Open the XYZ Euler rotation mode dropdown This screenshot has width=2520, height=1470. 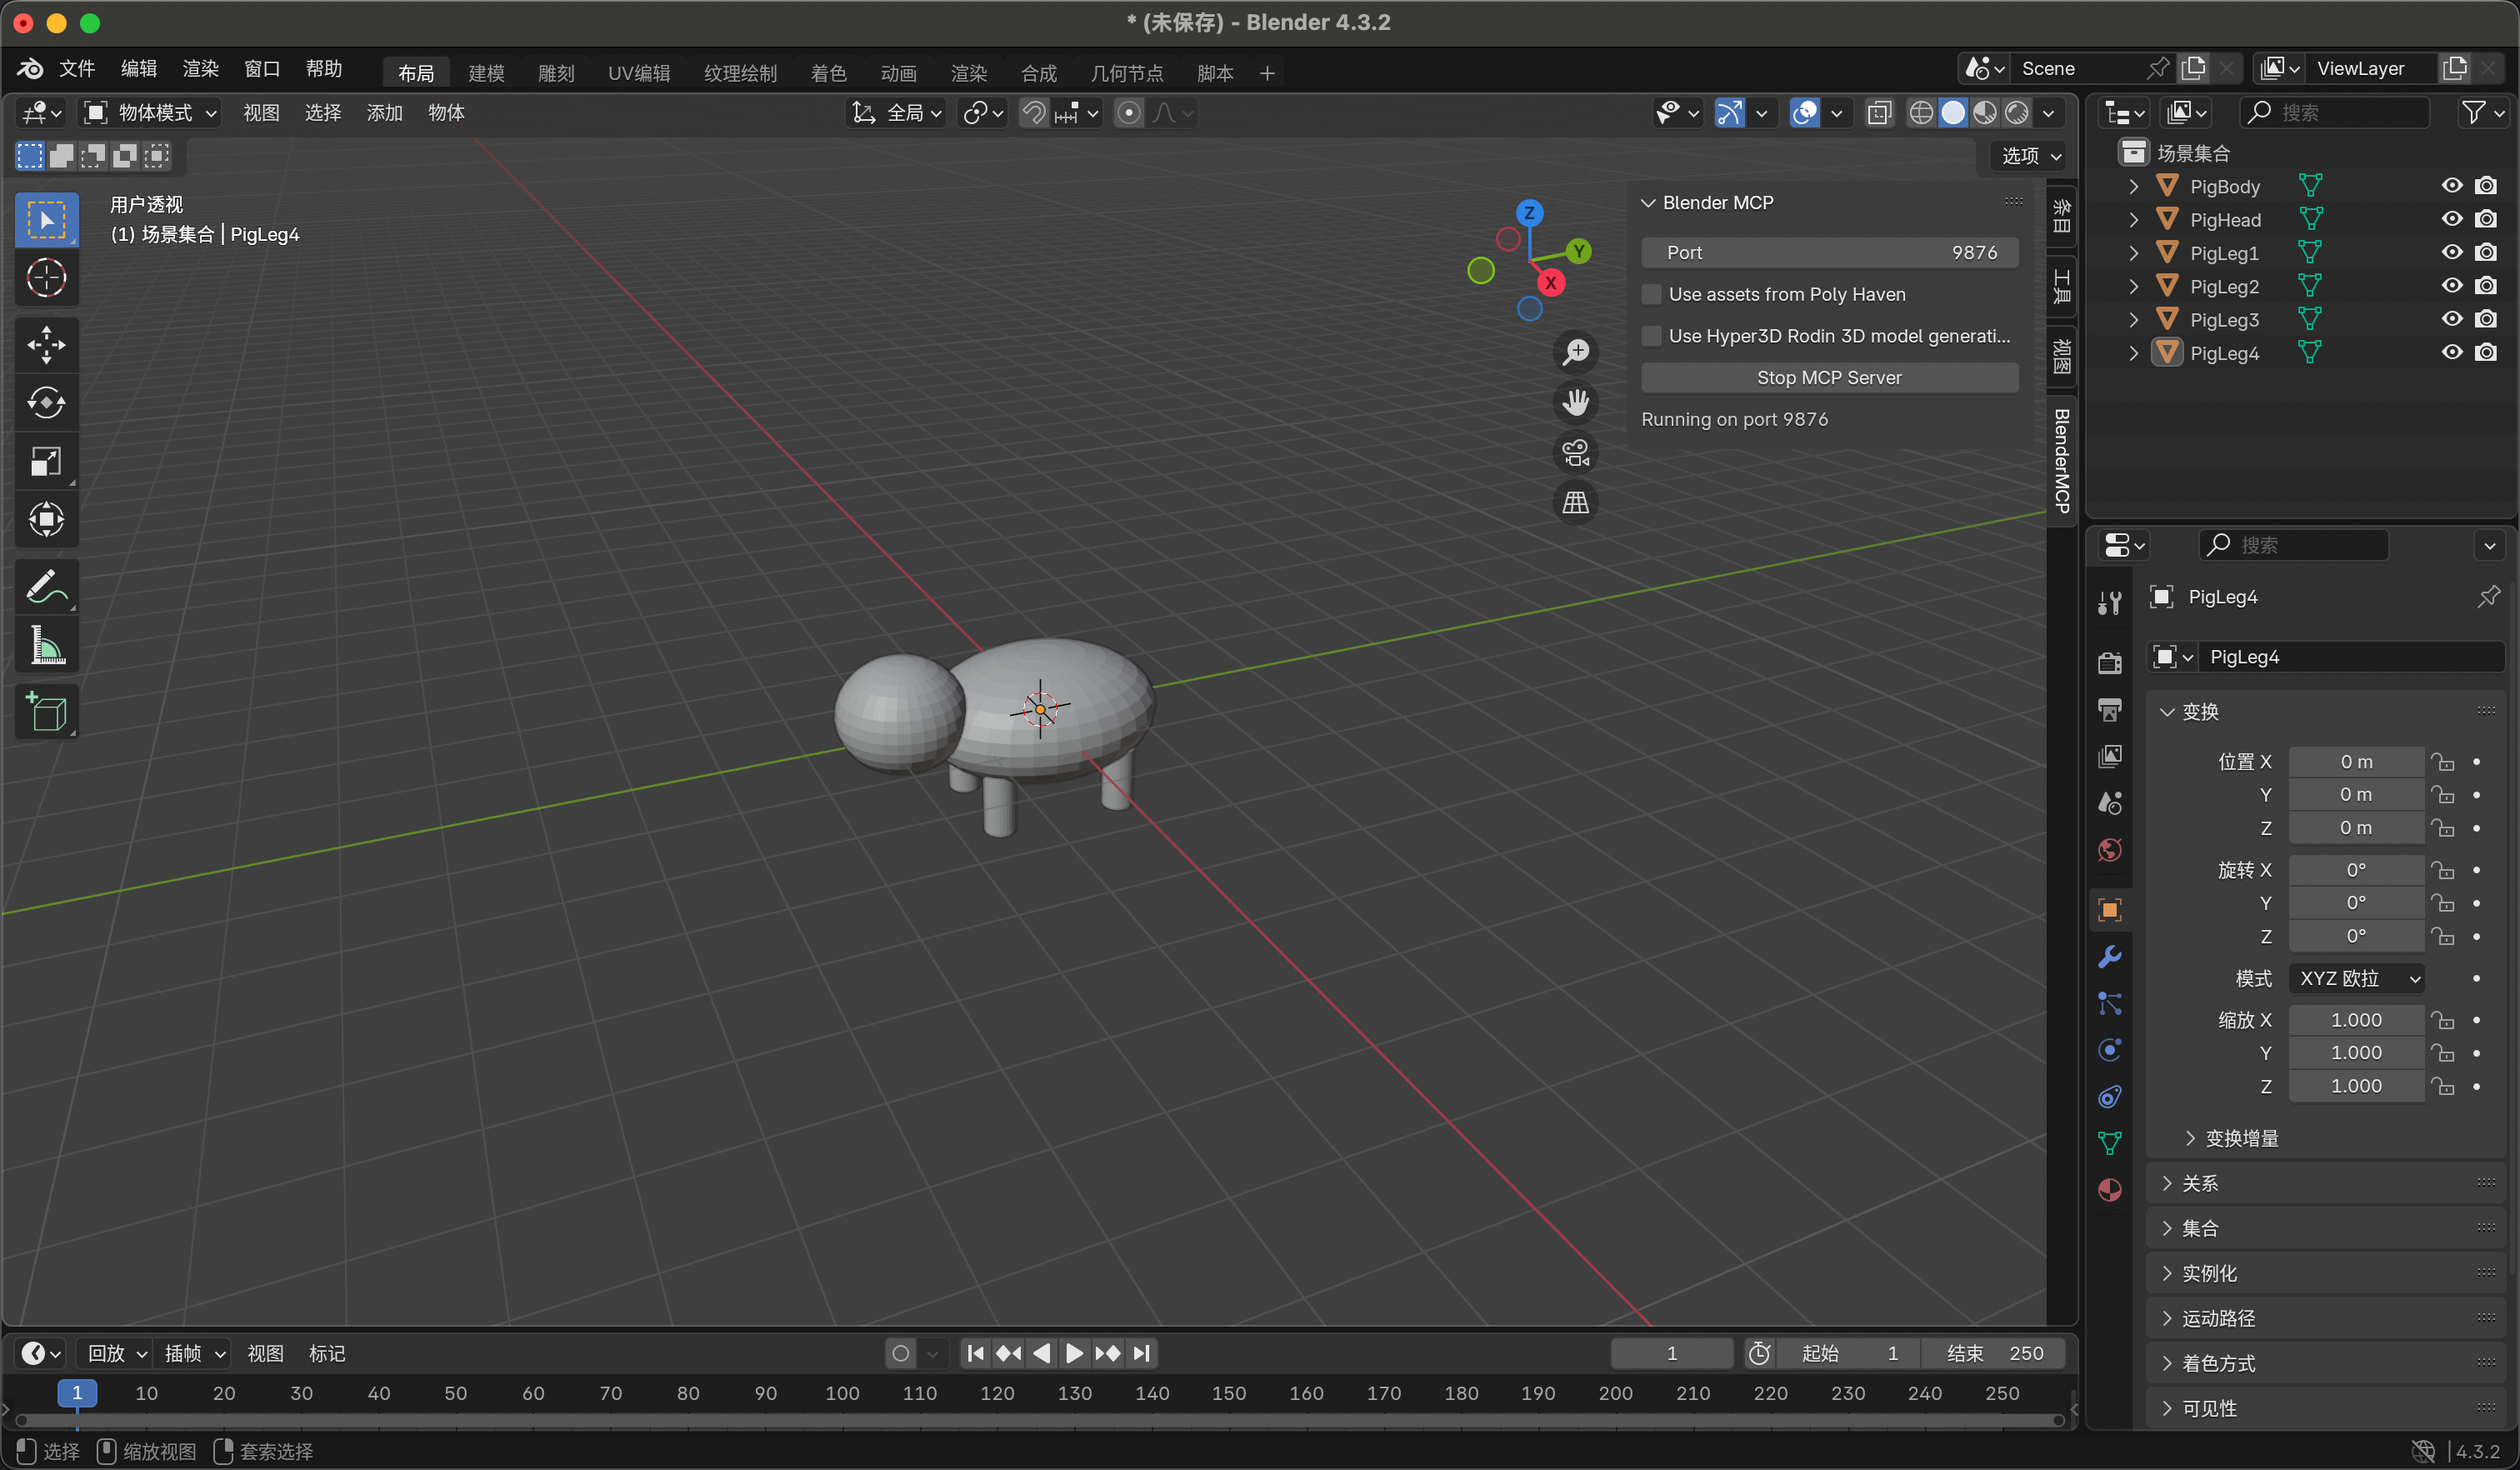pos(2356,978)
